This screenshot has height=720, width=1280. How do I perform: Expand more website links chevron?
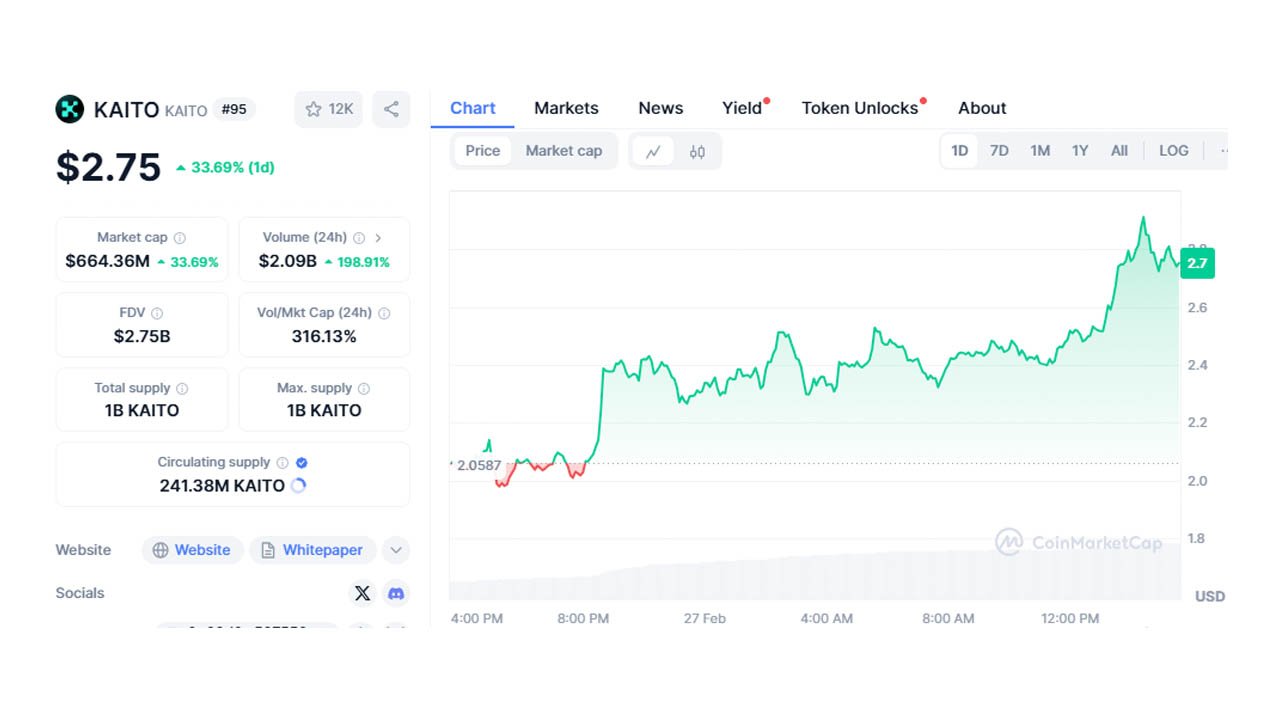click(x=396, y=550)
